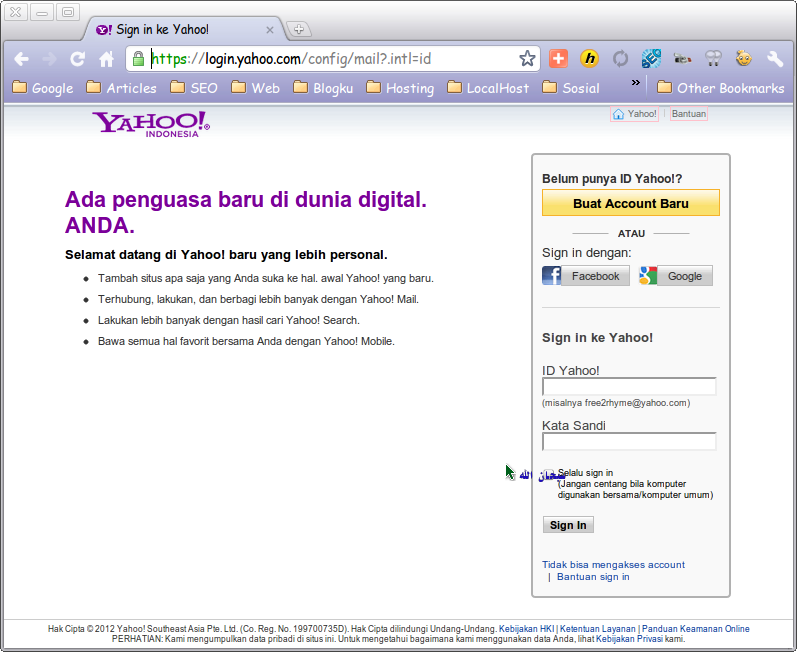This screenshot has height=652, width=797.
Task: Click the green padlock security icon
Action: (138, 59)
